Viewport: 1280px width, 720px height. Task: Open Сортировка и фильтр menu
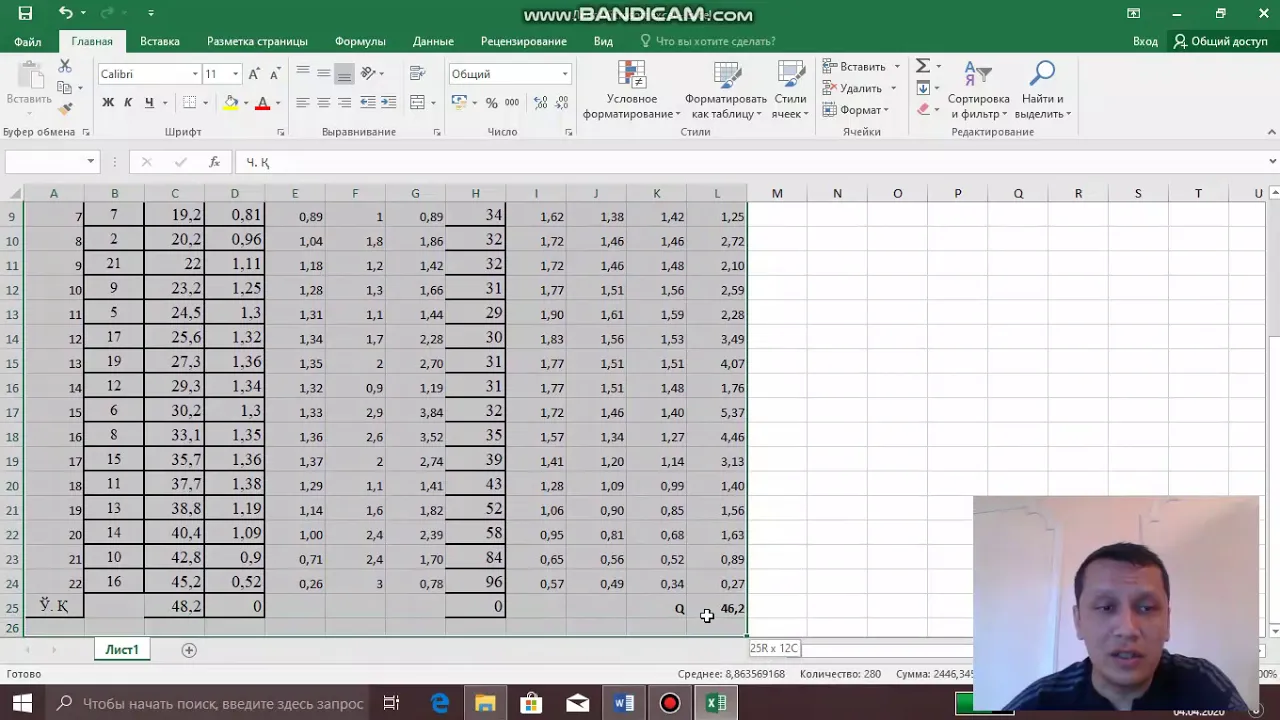(x=978, y=90)
